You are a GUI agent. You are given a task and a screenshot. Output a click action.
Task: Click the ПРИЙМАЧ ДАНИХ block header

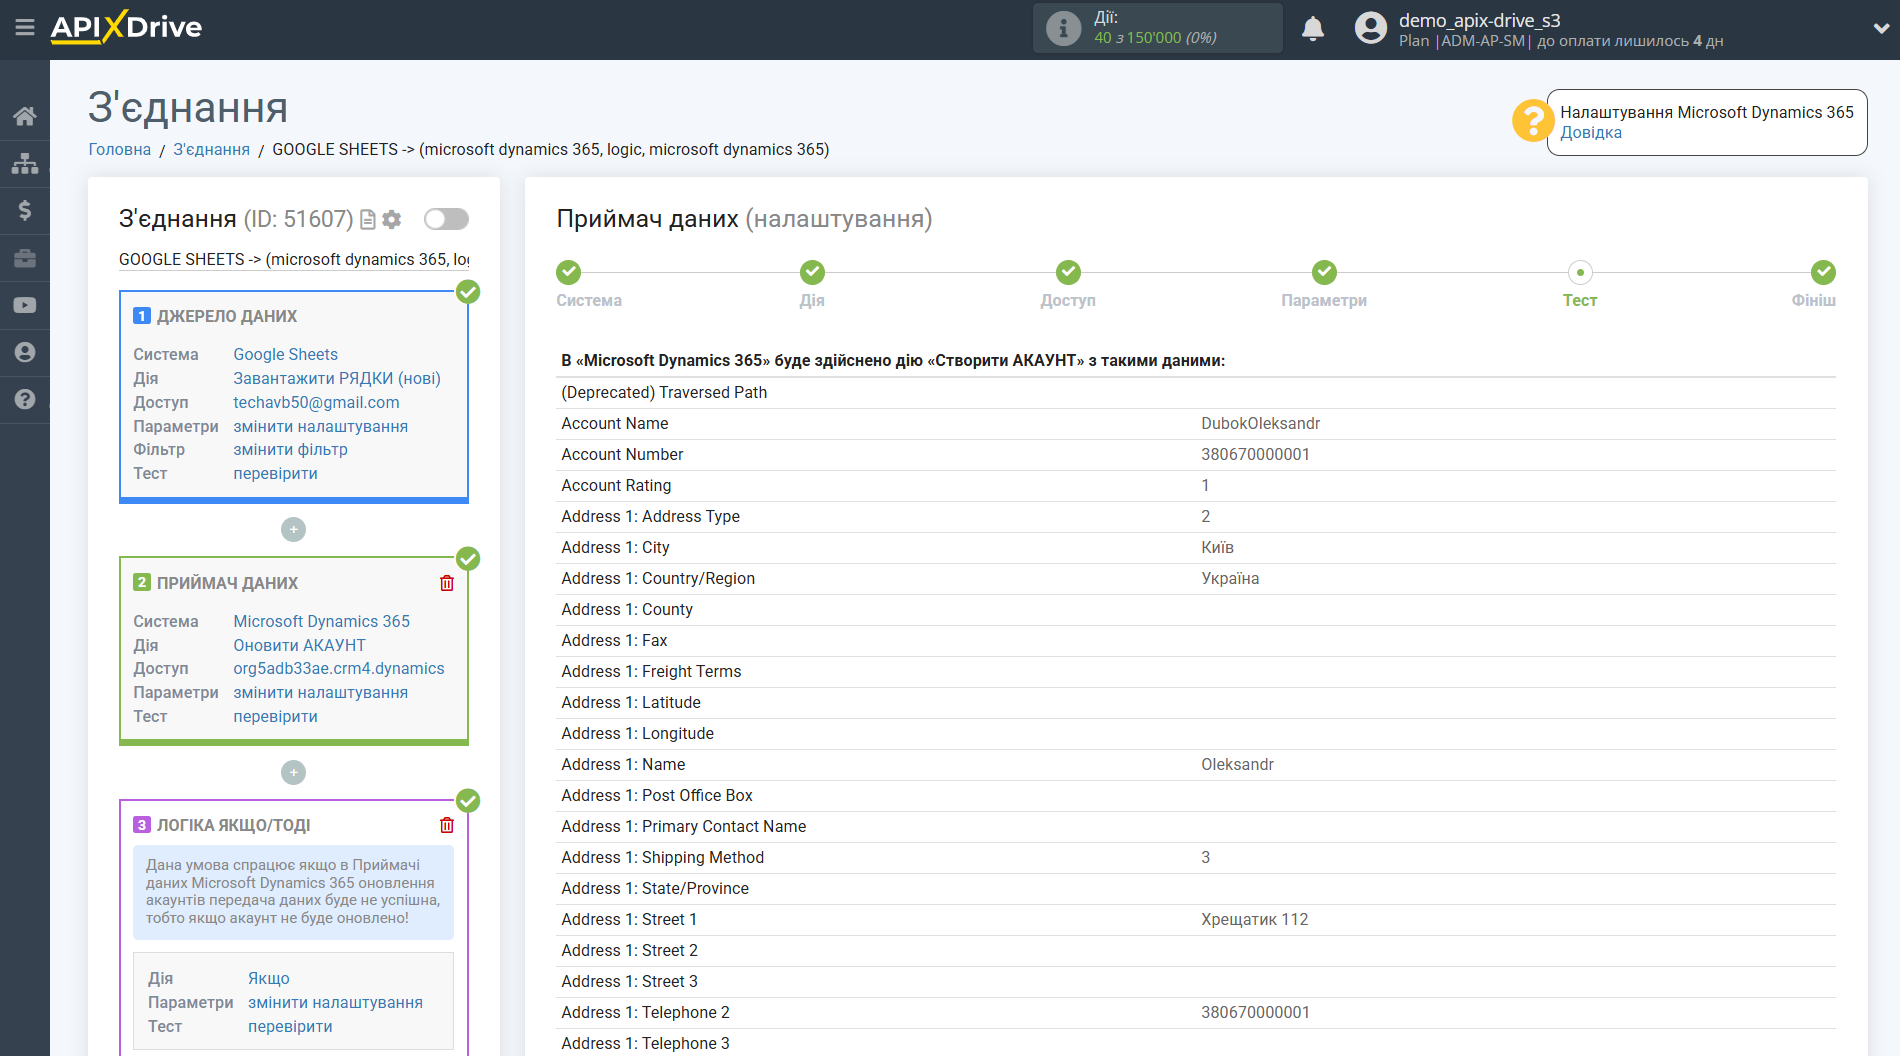coord(227,583)
